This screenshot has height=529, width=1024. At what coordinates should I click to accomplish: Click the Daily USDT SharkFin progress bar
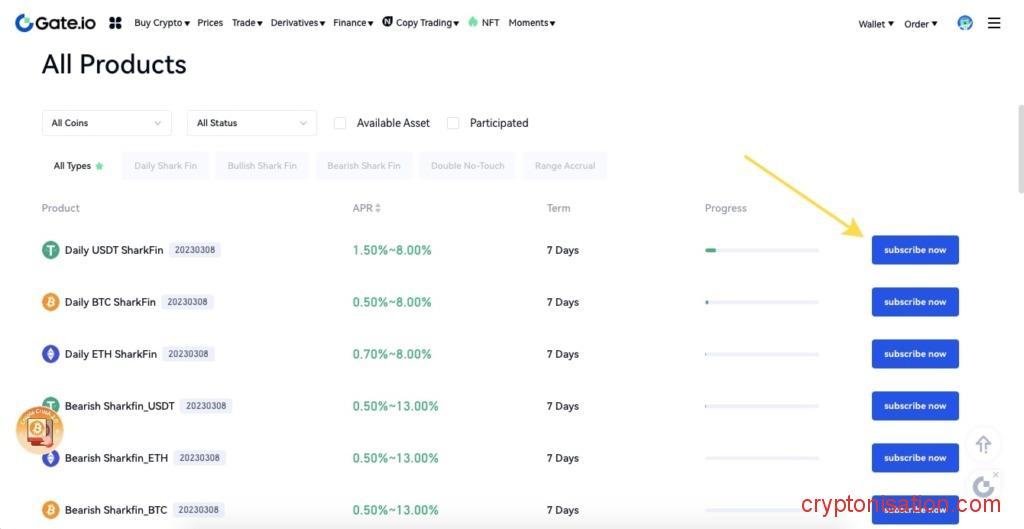pyautogui.click(x=761, y=250)
